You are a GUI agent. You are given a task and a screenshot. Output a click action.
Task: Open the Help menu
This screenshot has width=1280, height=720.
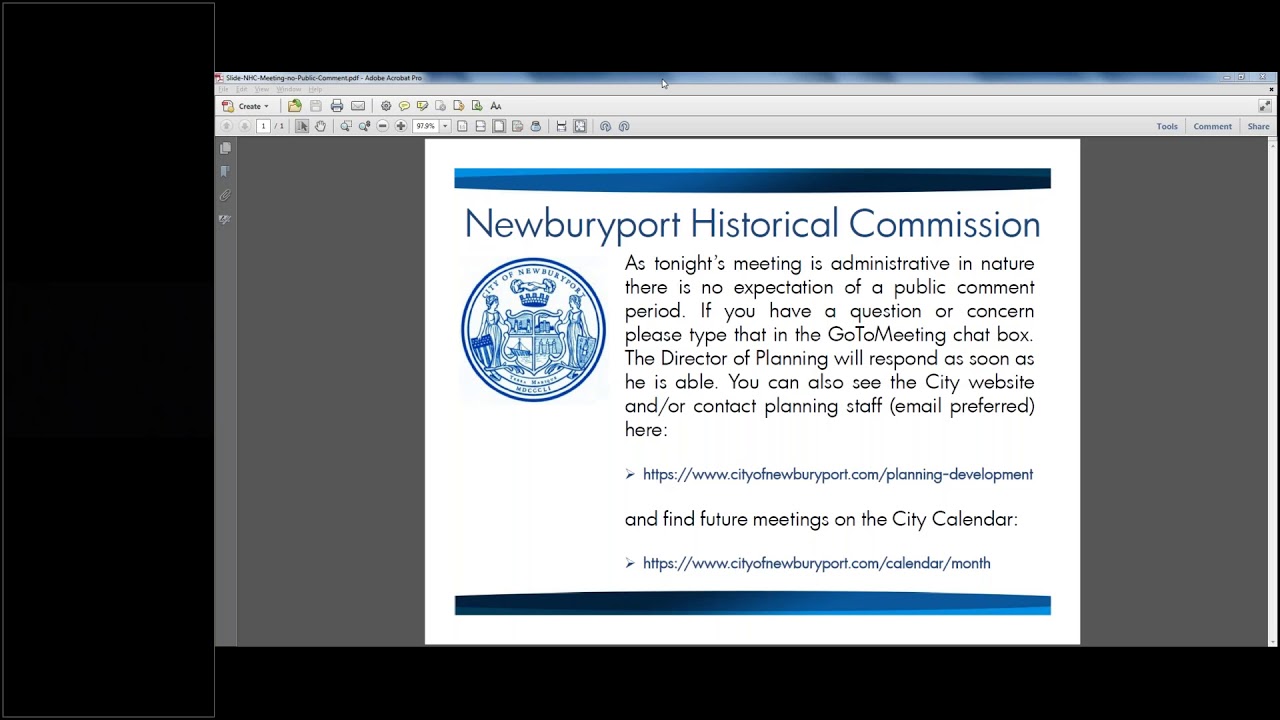click(315, 90)
